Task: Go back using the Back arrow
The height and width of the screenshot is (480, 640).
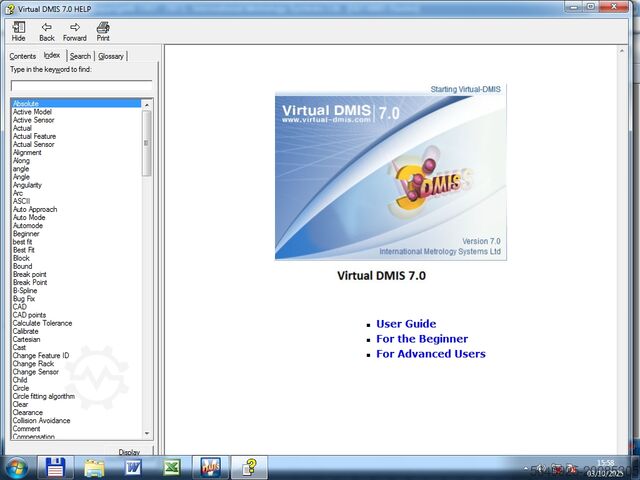Action: click(x=46, y=31)
